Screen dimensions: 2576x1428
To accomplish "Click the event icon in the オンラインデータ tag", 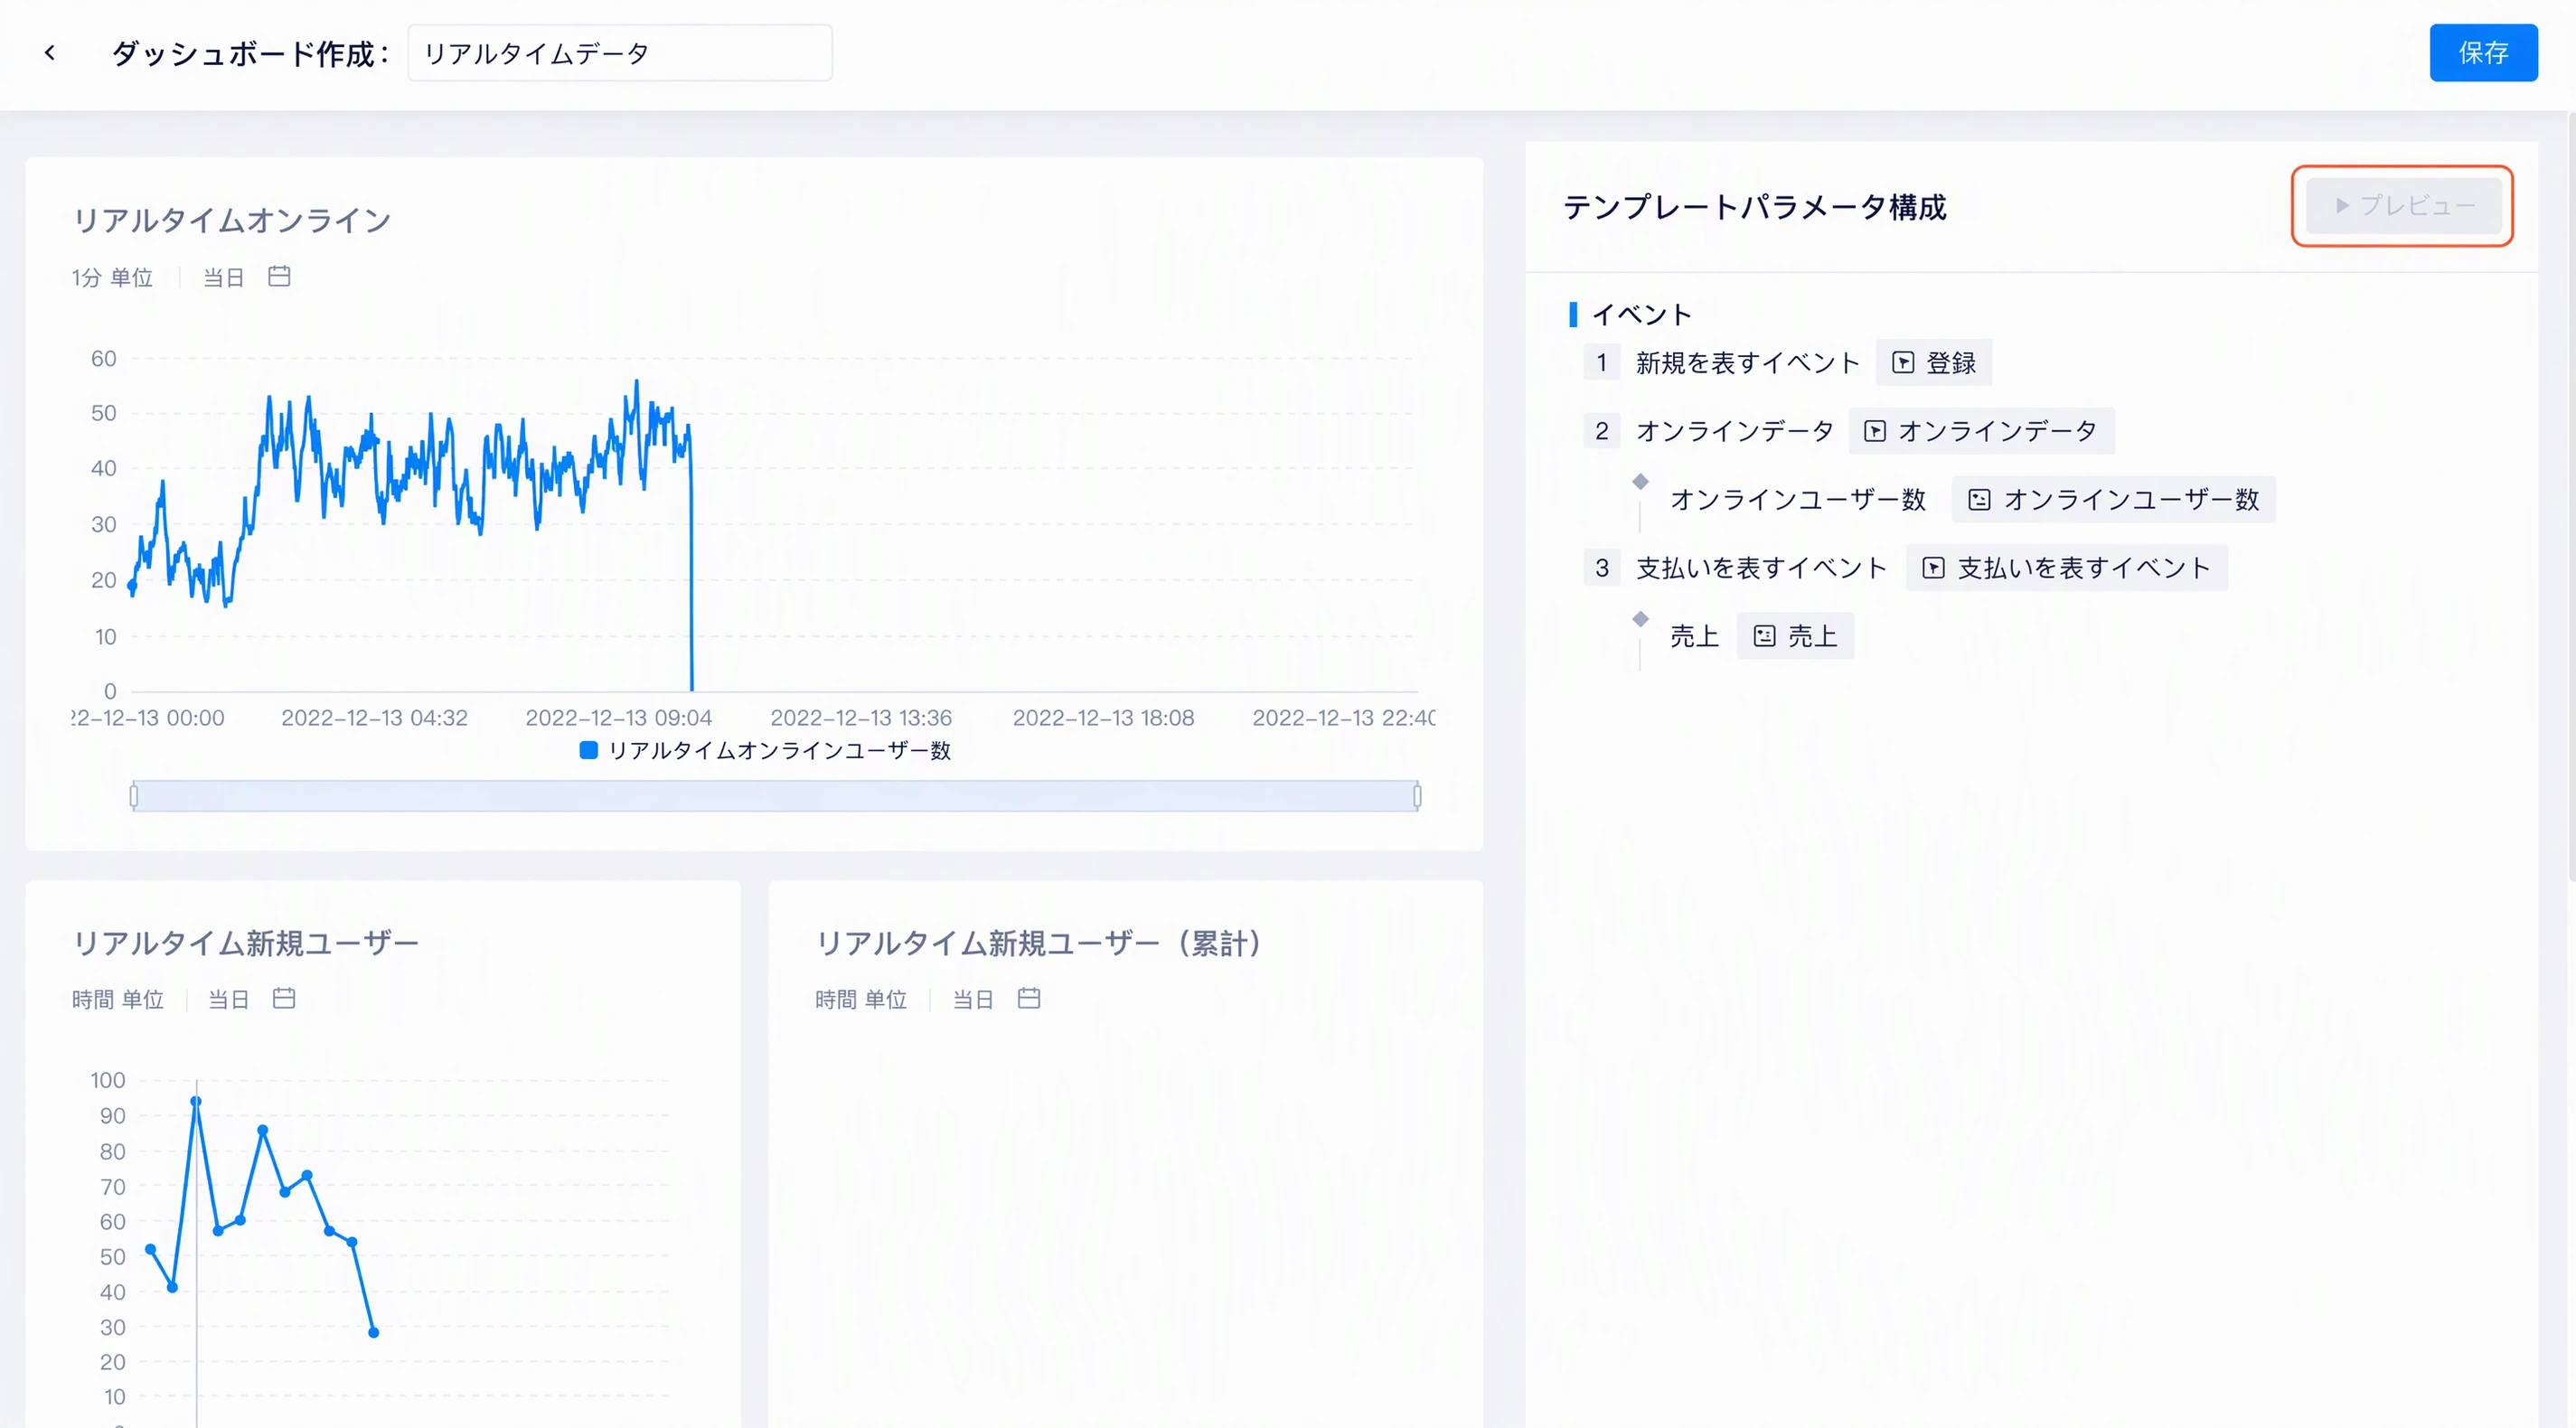I will pos(1875,431).
